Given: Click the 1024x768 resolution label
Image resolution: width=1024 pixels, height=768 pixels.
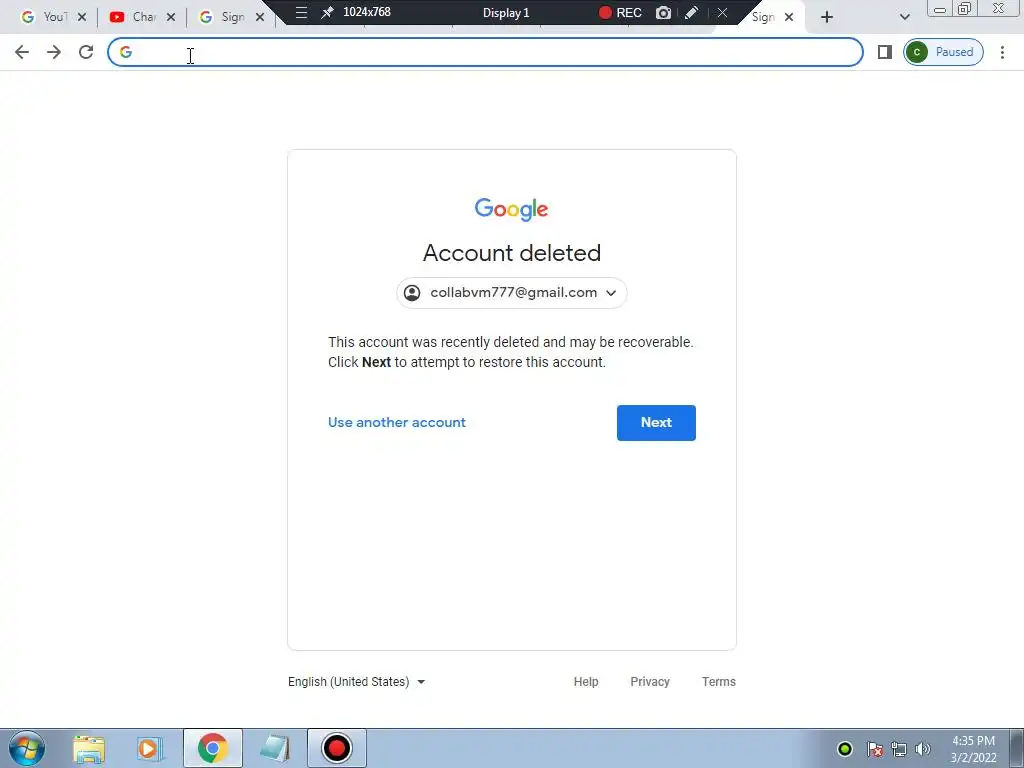Looking at the screenshot, I should click(x=367, y=12).
